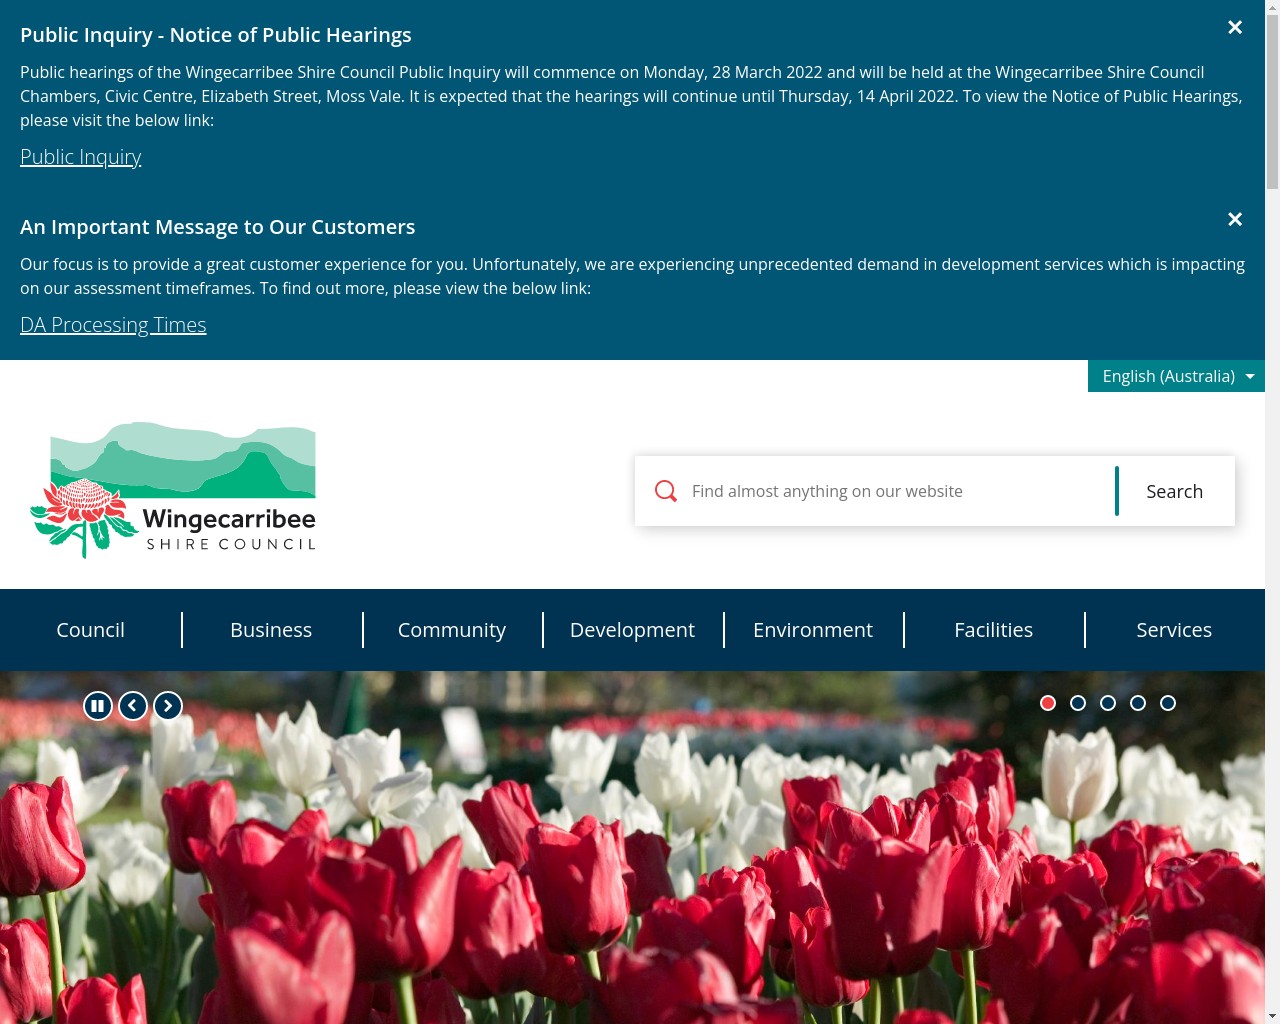Open the English (Australia) language dropdown
1280x1024 pixels.
[x=1176, y=376]
